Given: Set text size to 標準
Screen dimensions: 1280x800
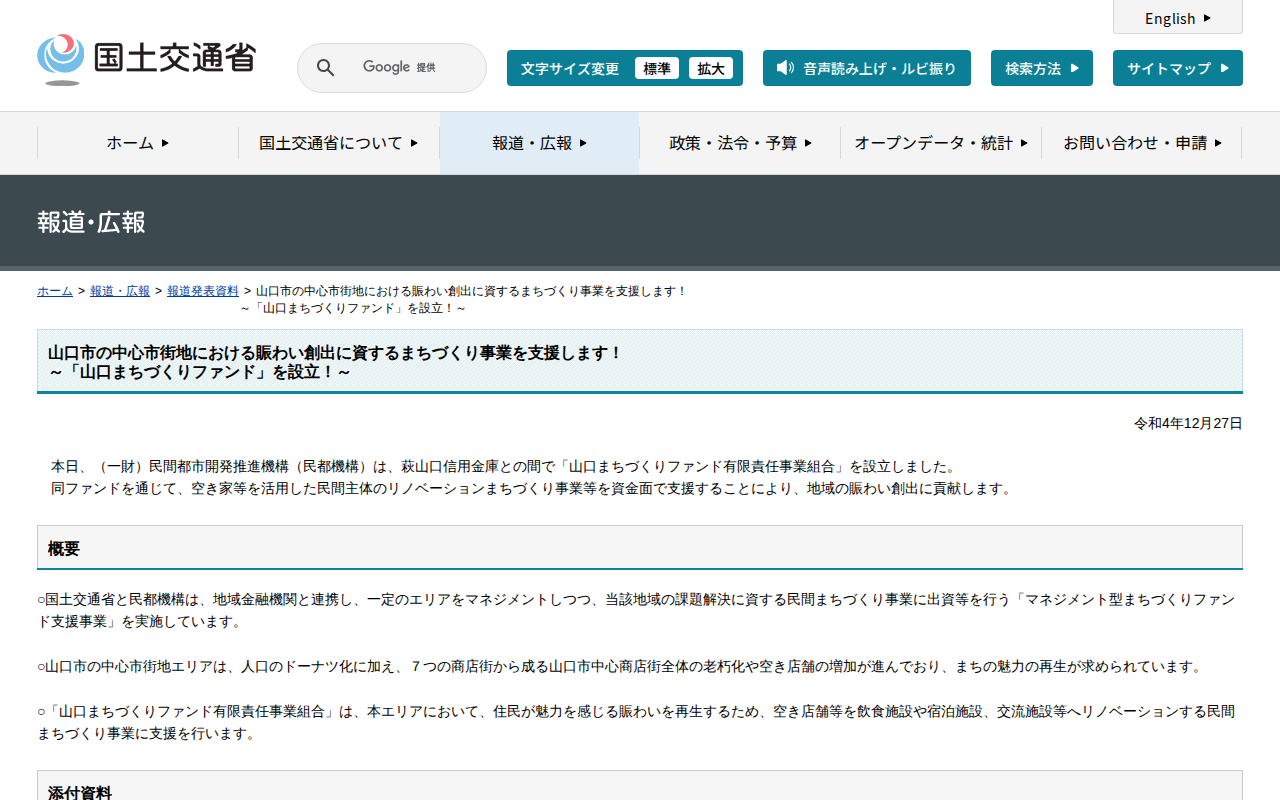Looking at the screenshot, I should point(657,68).
